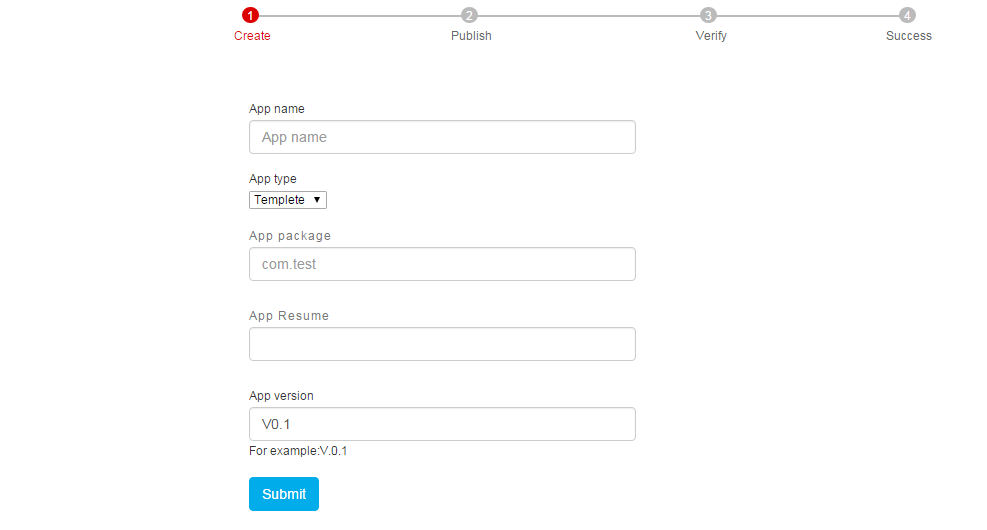Click the 'App Resume' label
This screenshot has width=987, height=530.
(289, 316)
